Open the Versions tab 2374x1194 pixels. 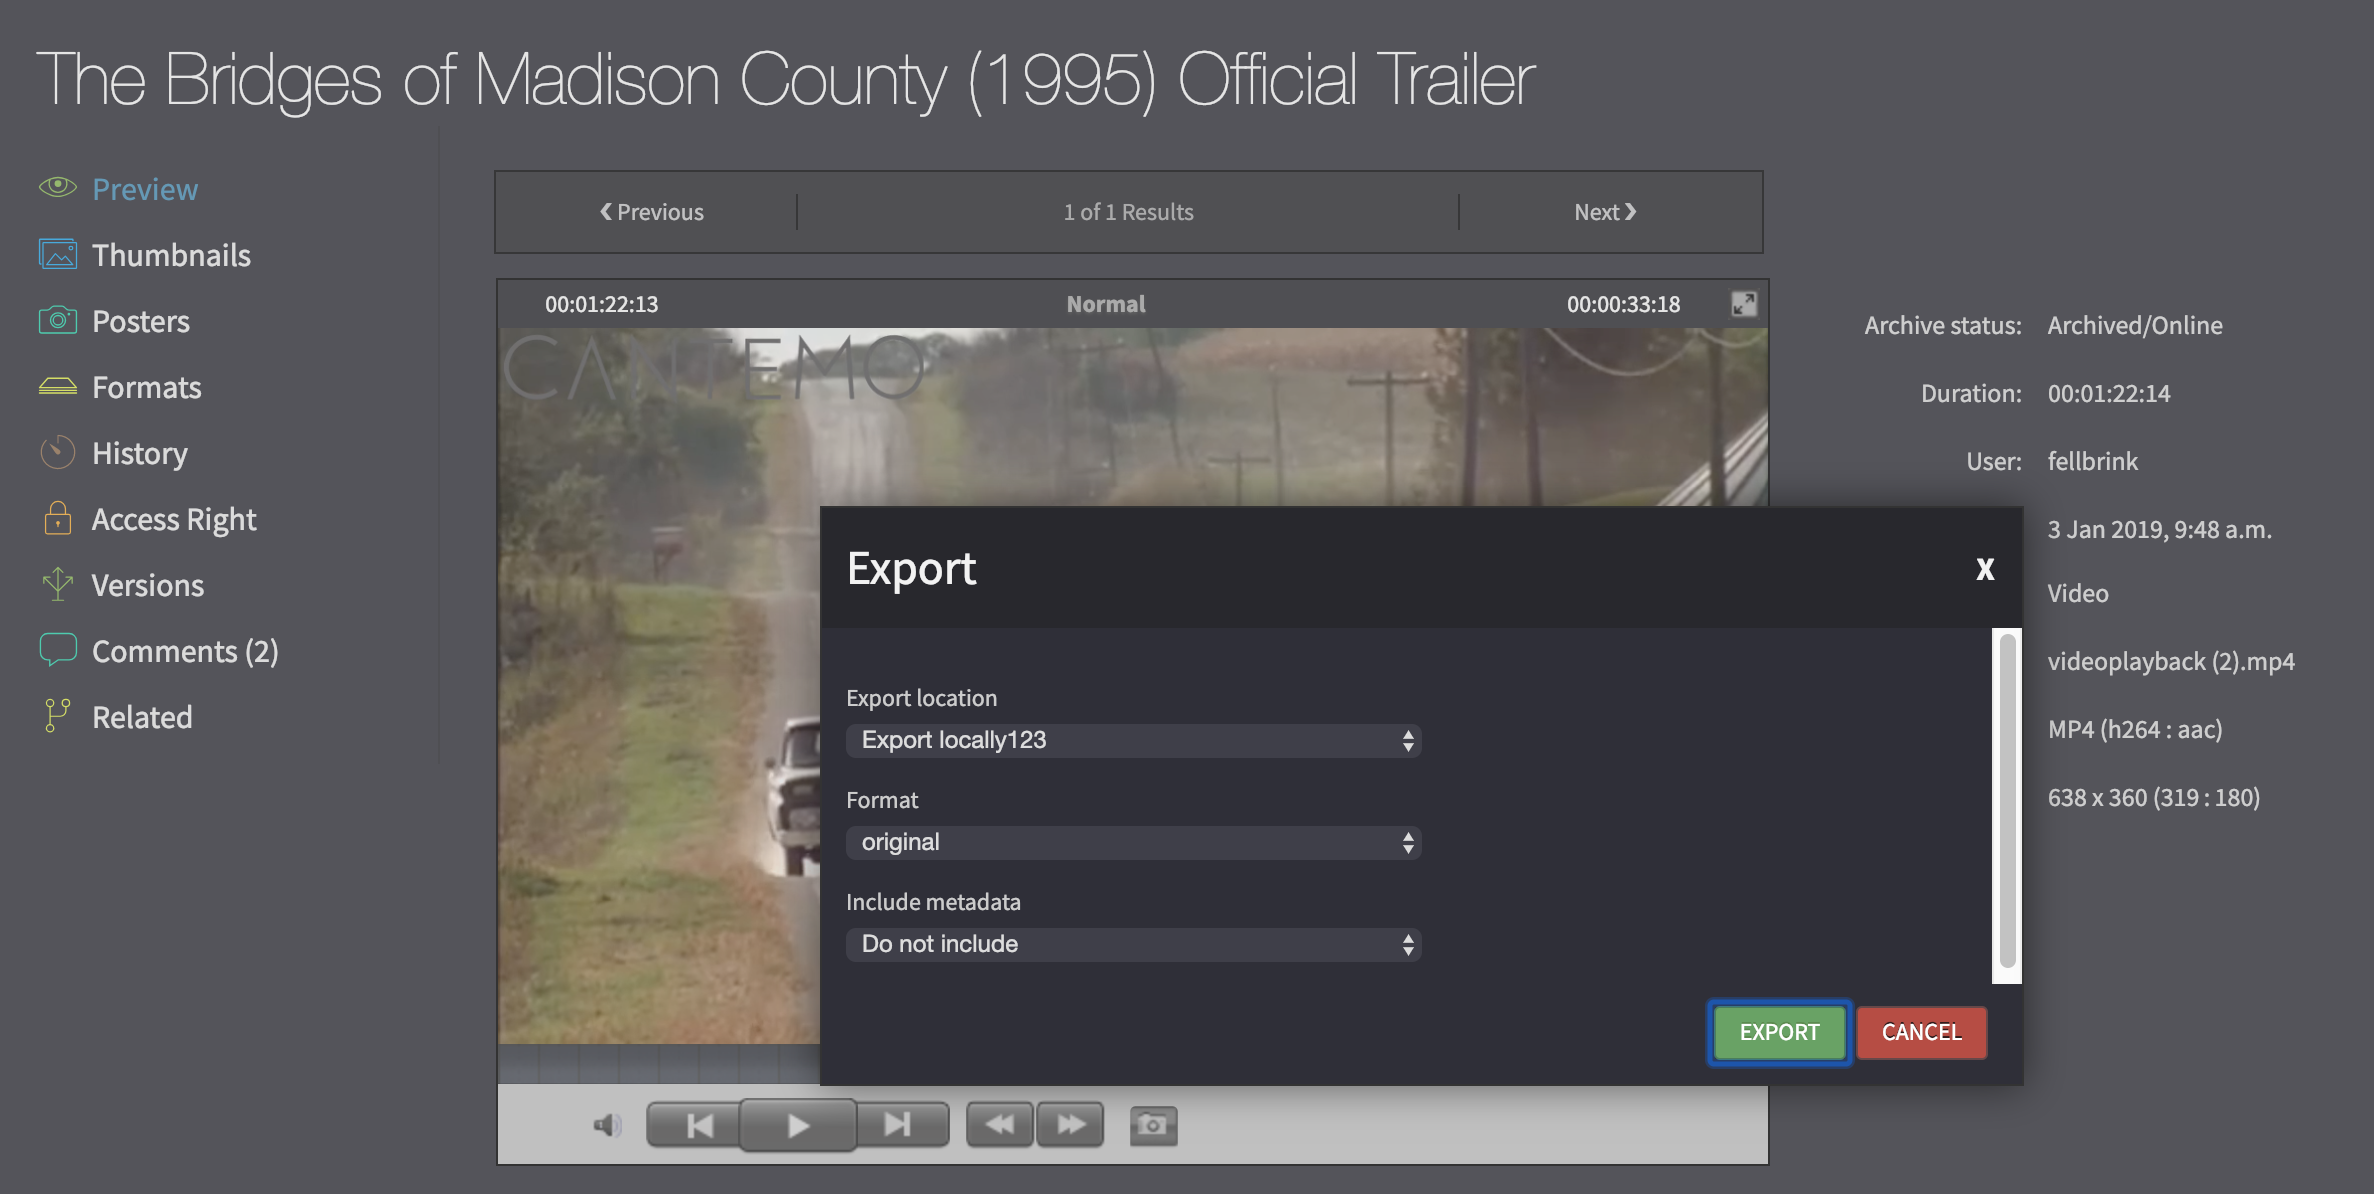[148, 585]
